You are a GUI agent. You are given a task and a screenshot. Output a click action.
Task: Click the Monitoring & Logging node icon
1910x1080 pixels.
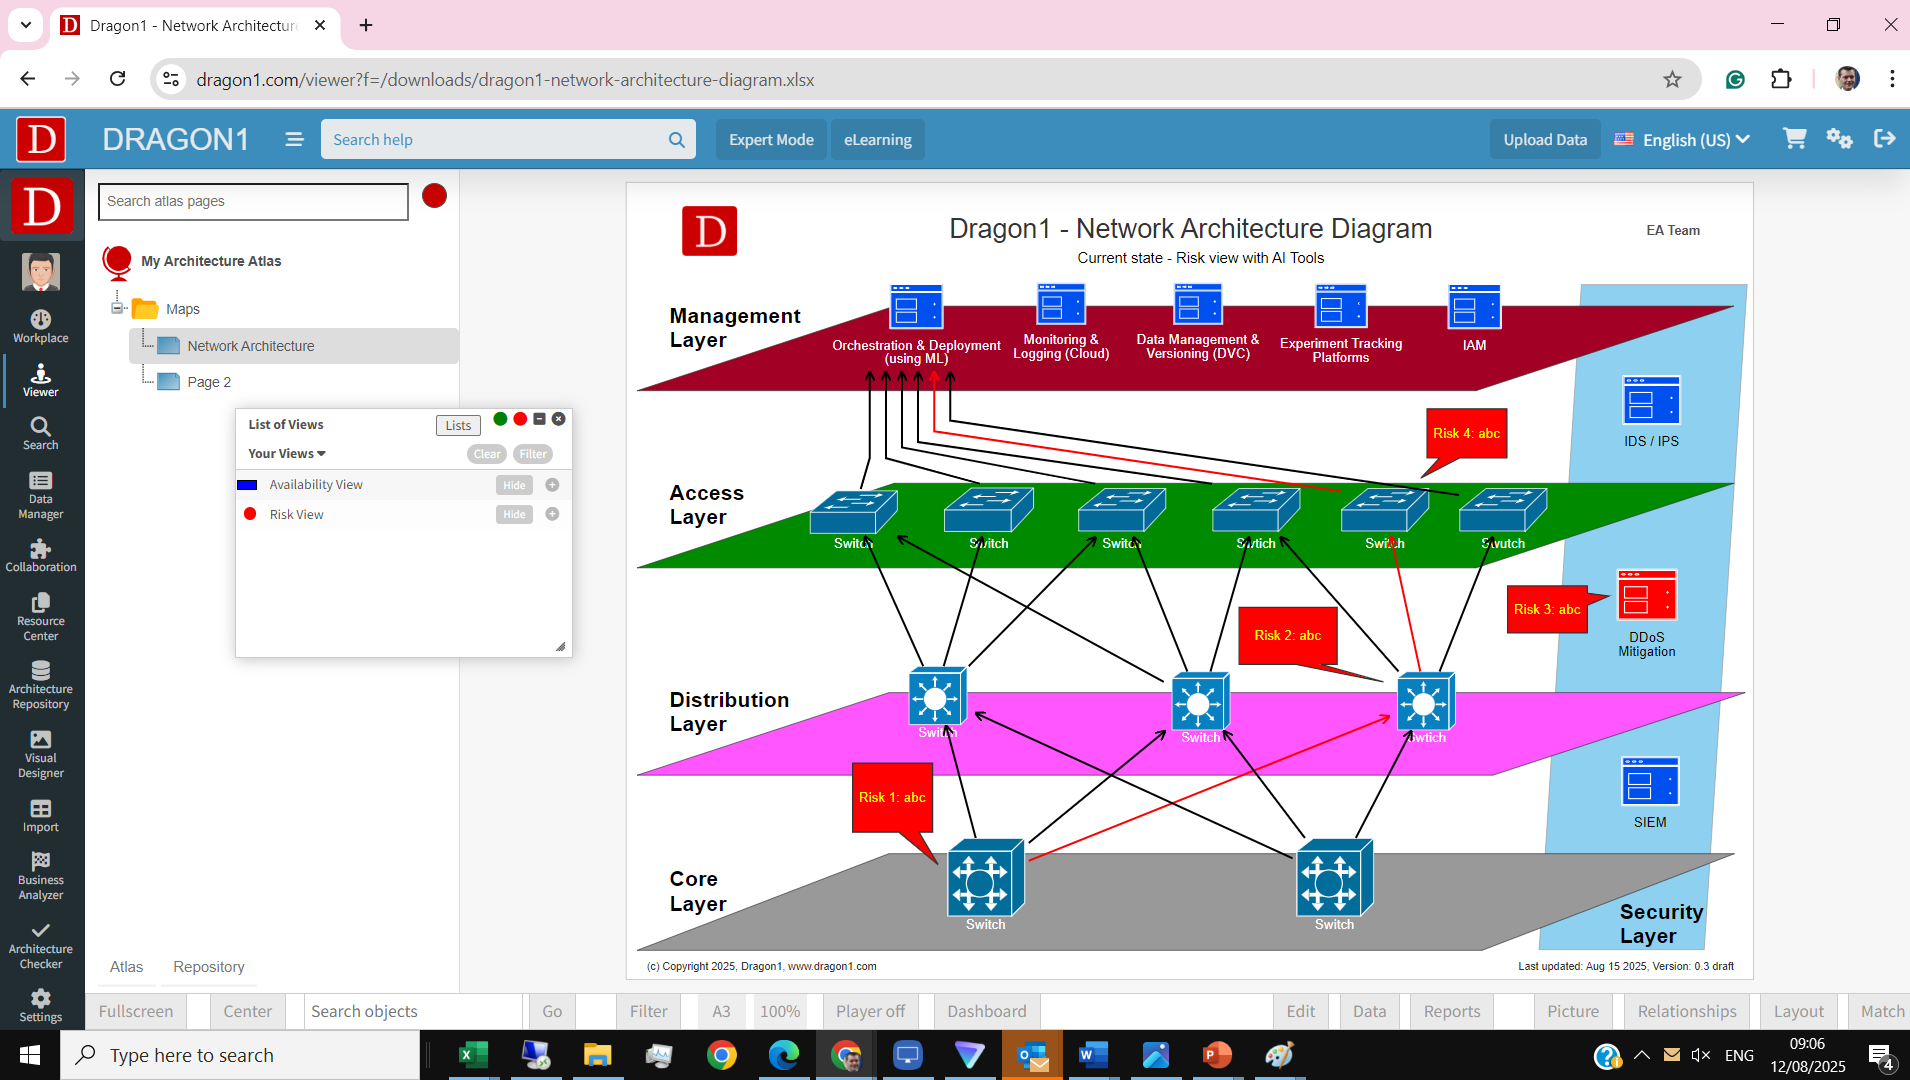(x=1061, y=303)
